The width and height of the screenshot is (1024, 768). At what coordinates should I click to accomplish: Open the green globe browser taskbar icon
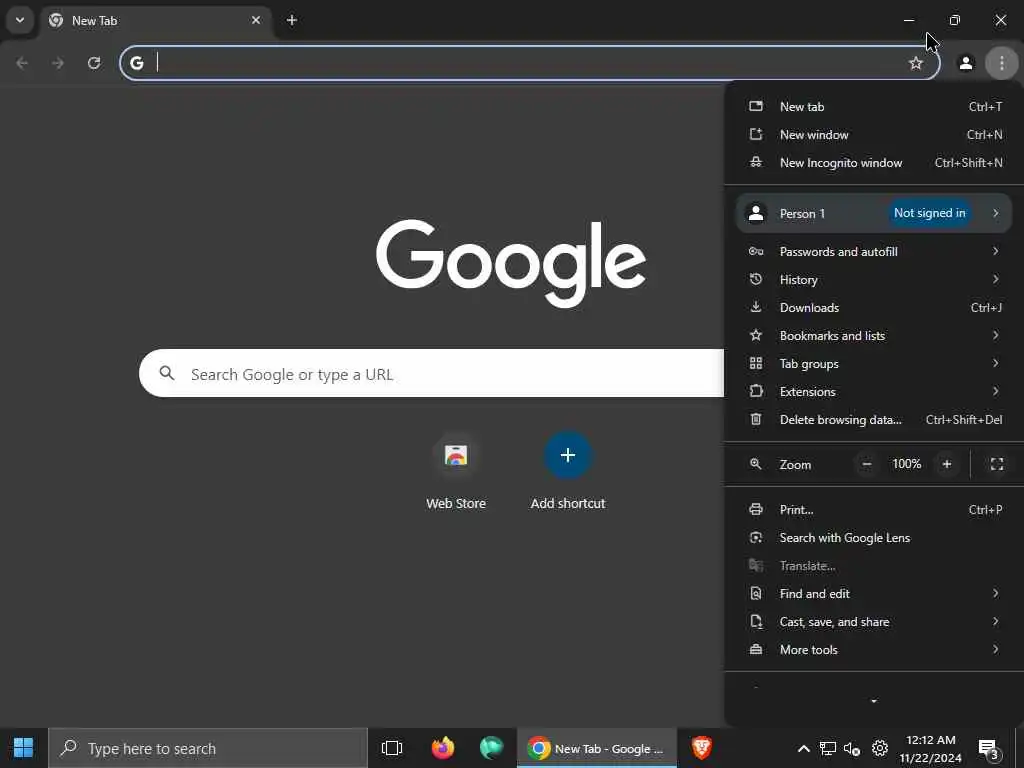(491, 748)
